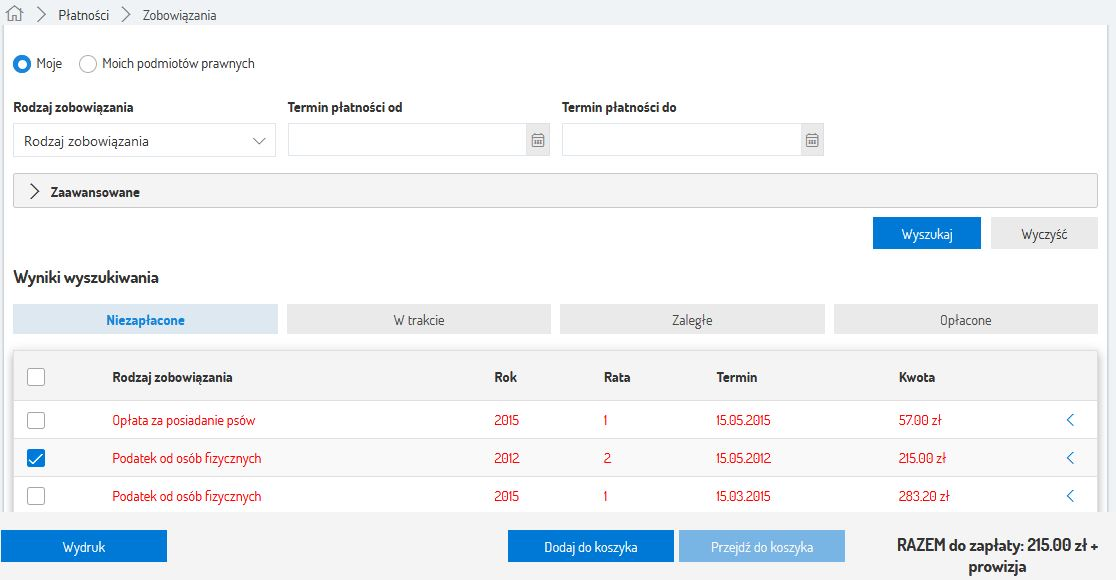
Task: Uncheck the 2012 Podatek od osób fizycznych row
Action: tap(36, 458)
